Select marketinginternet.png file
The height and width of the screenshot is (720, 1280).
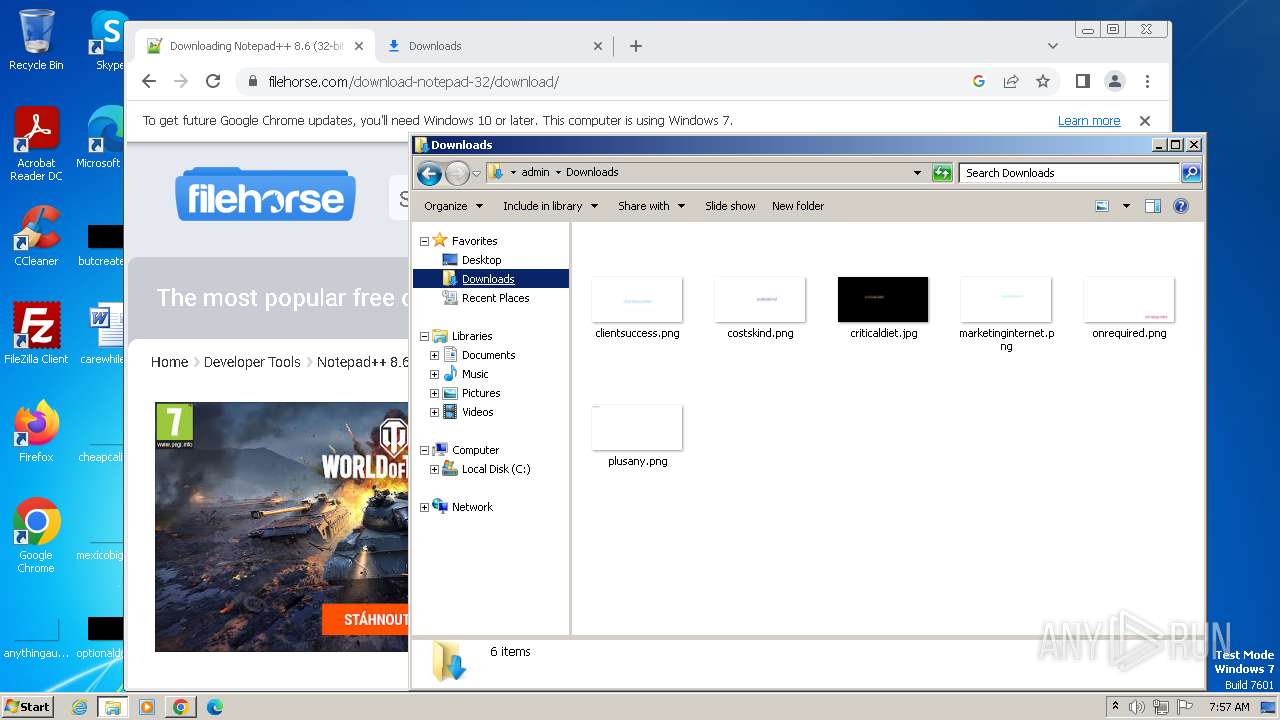point(1006,314)
